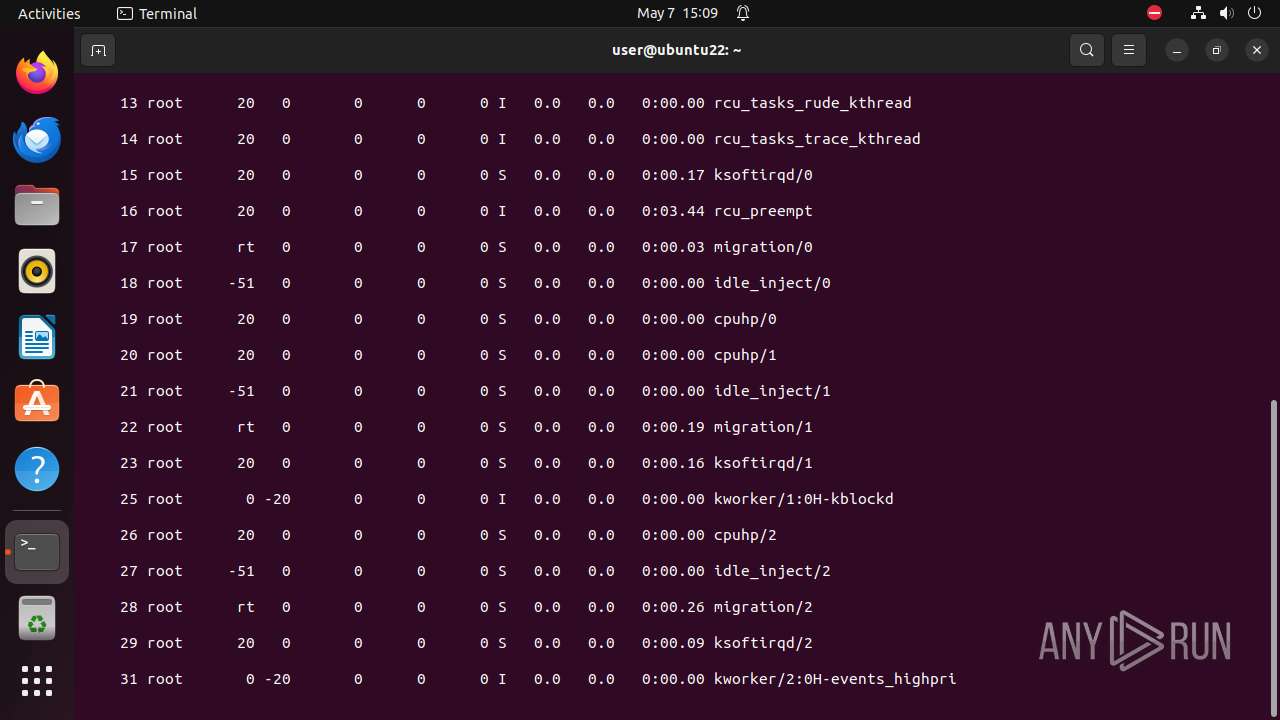
Task: Open a new terminal tab
Action: [98, 50]
